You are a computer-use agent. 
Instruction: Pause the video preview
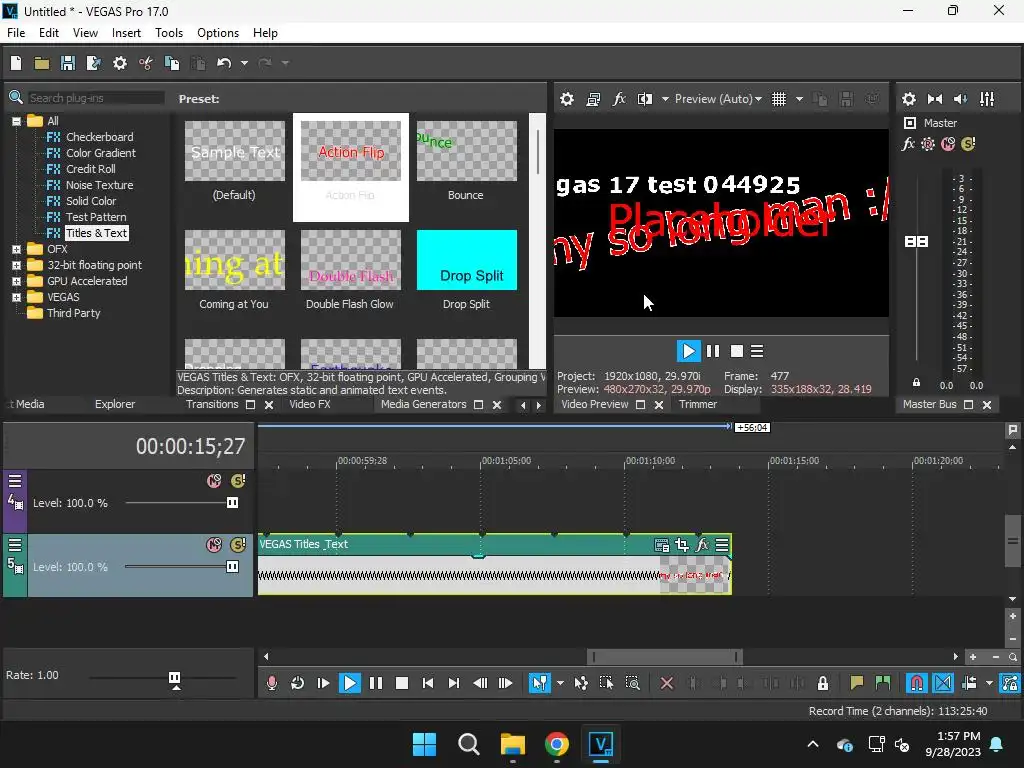point(713,351)
